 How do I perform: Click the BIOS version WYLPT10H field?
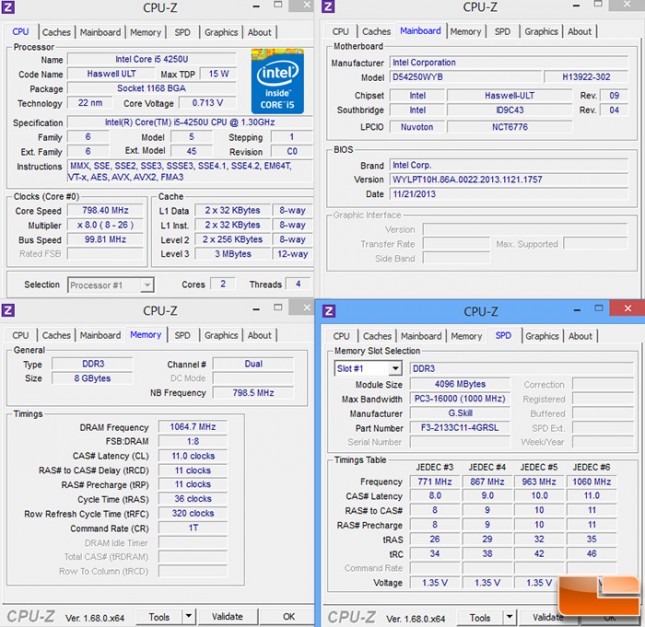point(509,179)
